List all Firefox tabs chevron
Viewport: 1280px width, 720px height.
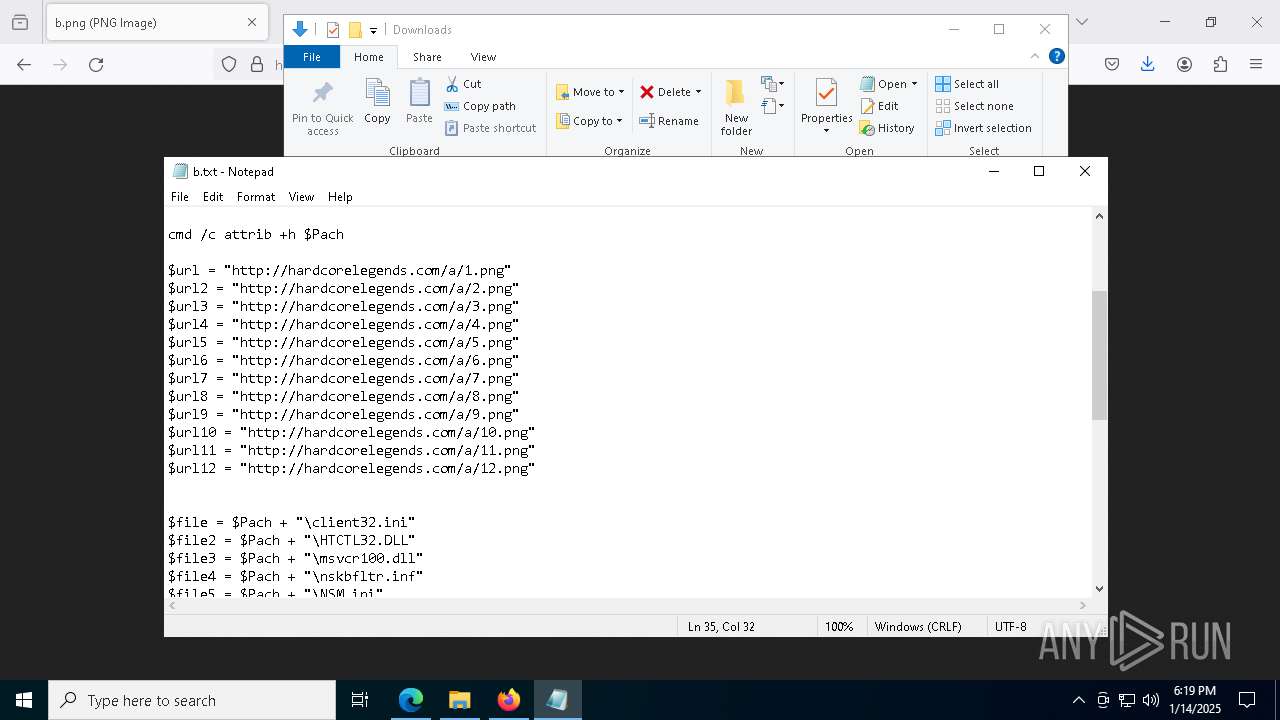pos(1081,22)
